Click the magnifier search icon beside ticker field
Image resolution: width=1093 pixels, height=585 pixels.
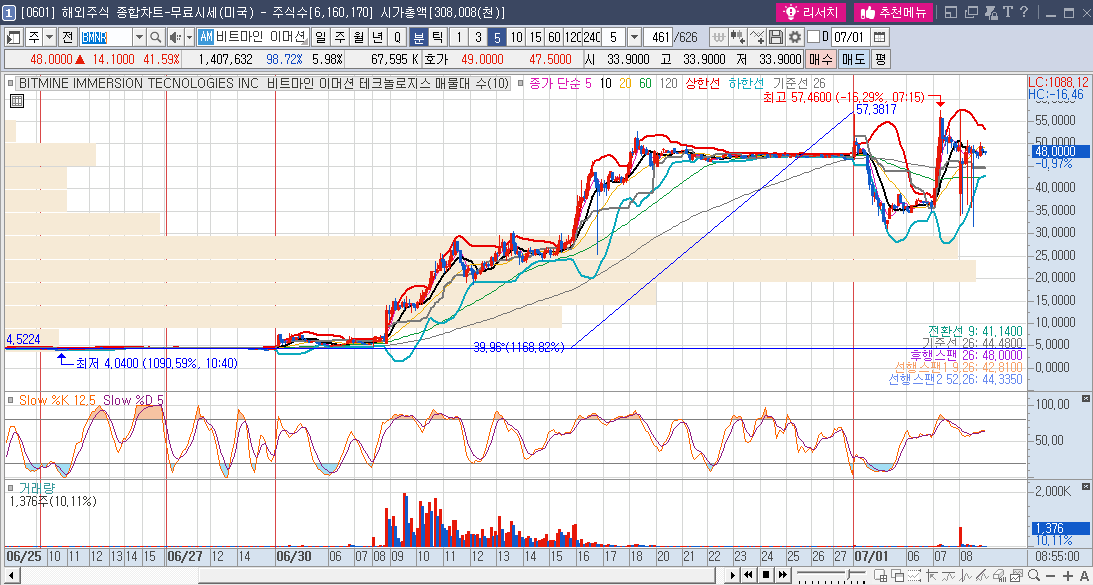(156, 37)
